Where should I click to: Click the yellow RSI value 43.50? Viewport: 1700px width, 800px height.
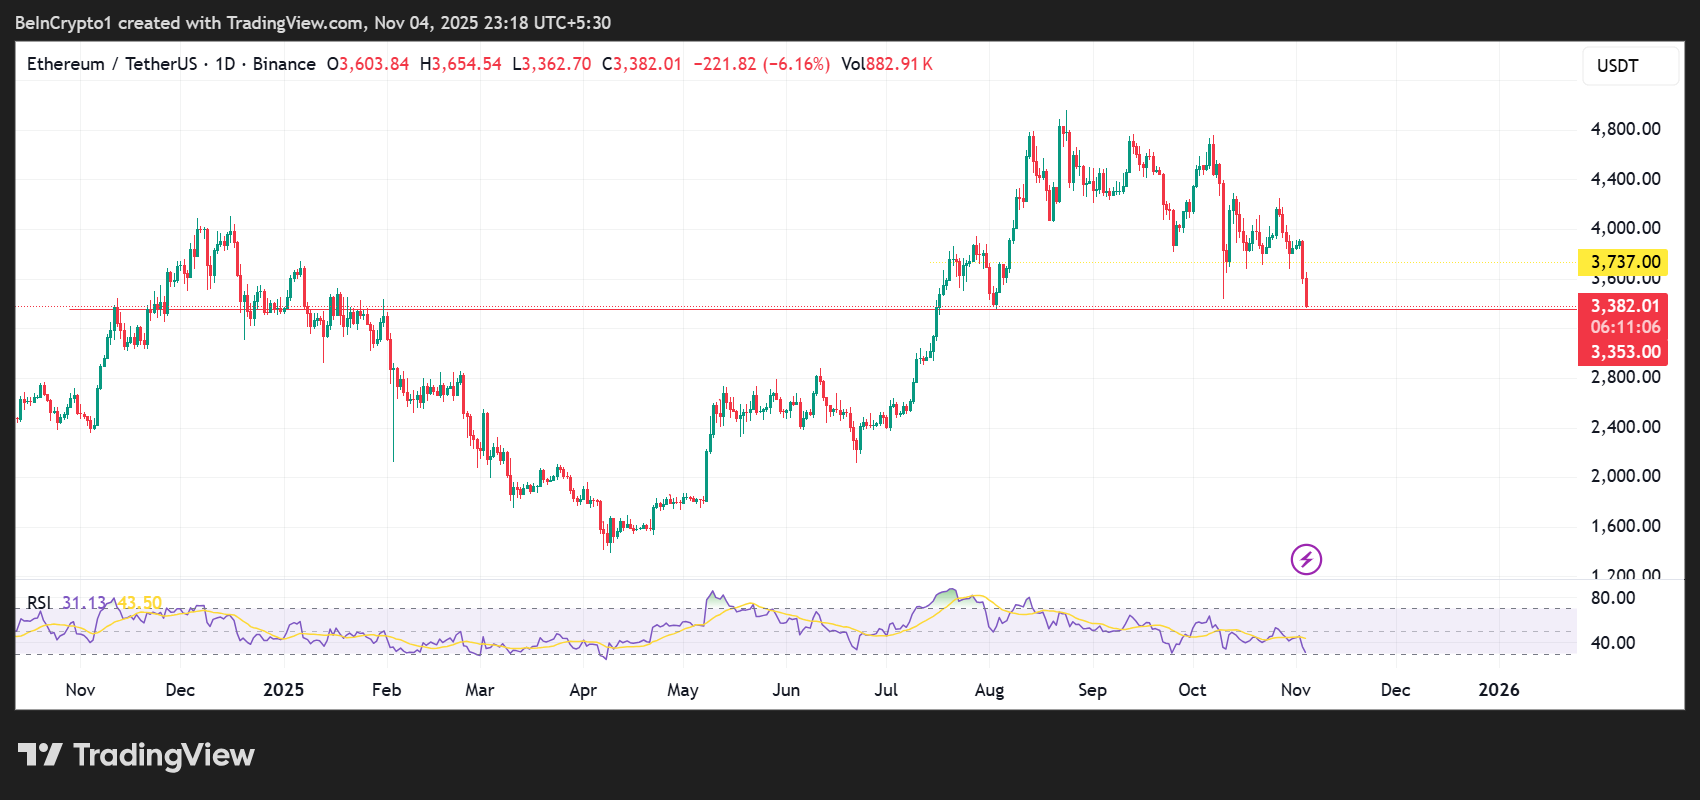click(x=140, y=602)
